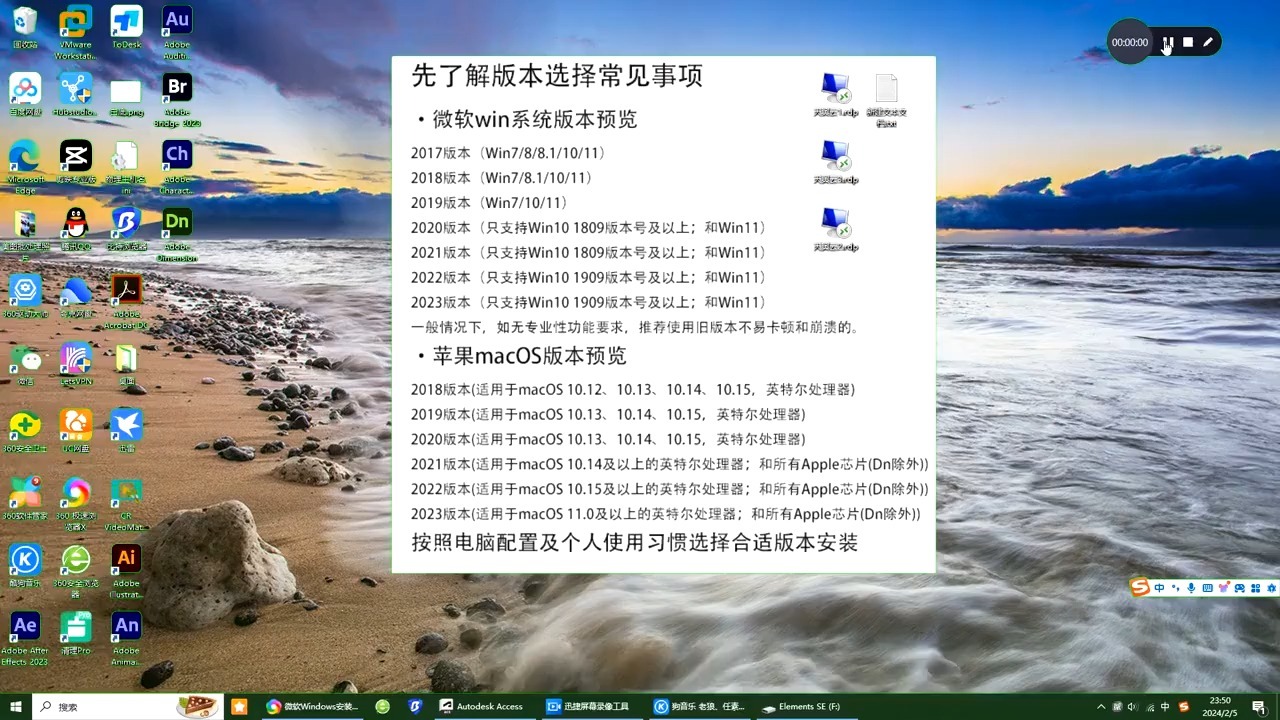Open annotation pen in recording toolbar

click(1208, 42)
